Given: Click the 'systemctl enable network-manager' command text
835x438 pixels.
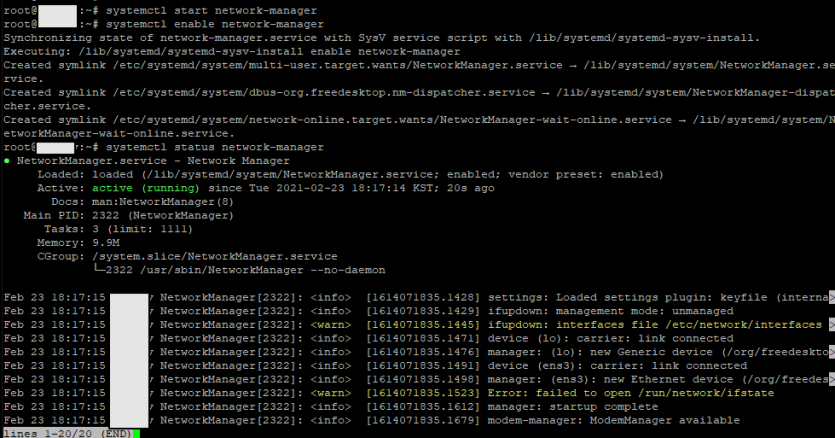Looking at the screenshot, I should tap(215, 25).
